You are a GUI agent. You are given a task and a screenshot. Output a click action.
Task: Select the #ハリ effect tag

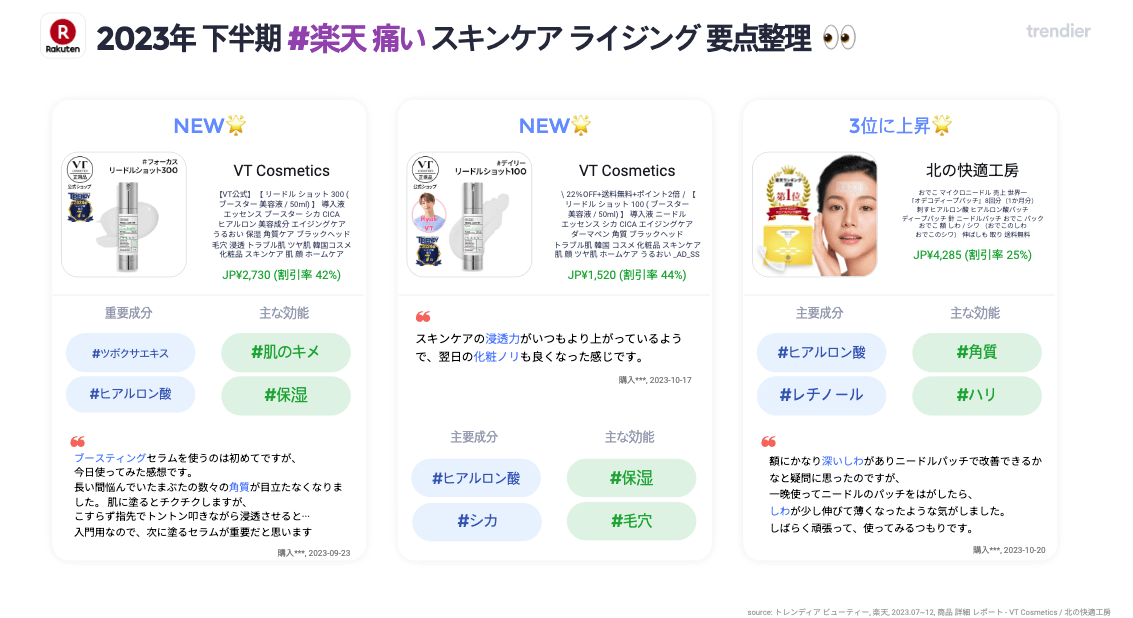(977, 395)
